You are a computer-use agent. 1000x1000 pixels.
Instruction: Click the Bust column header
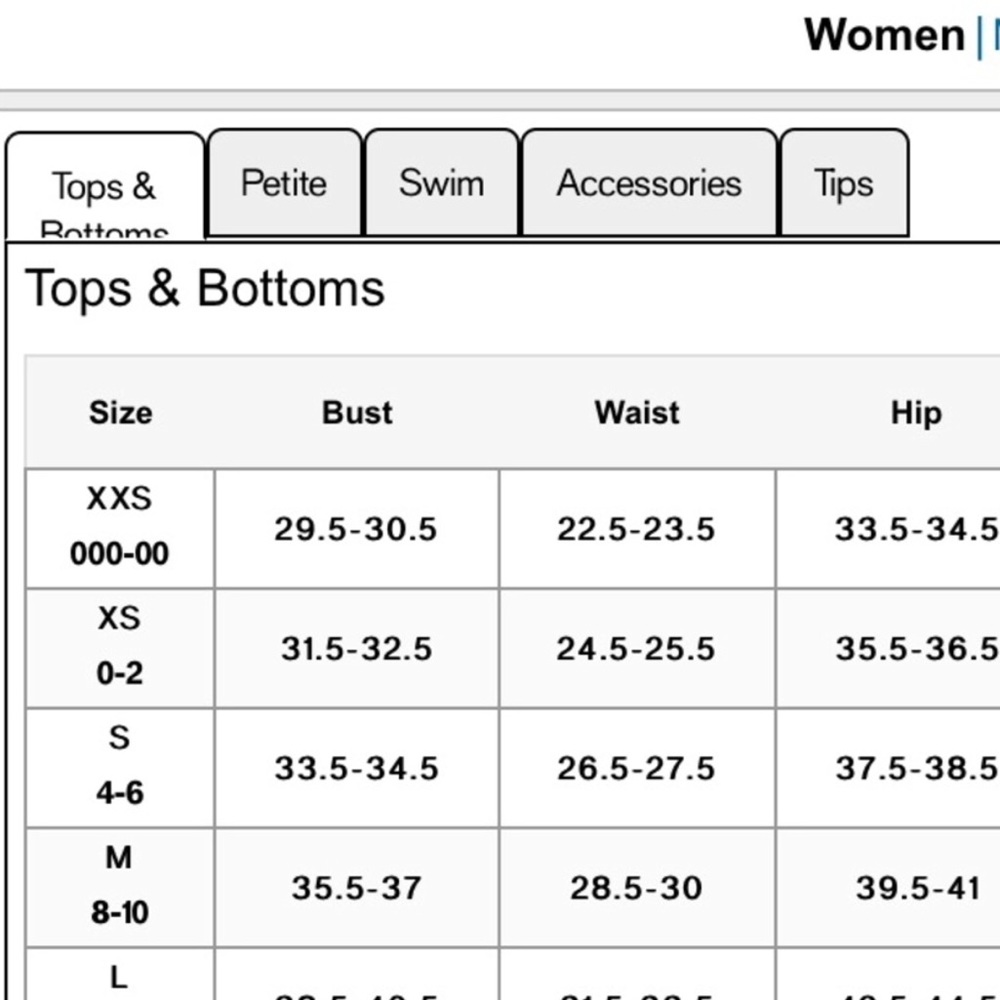point(357,412)
